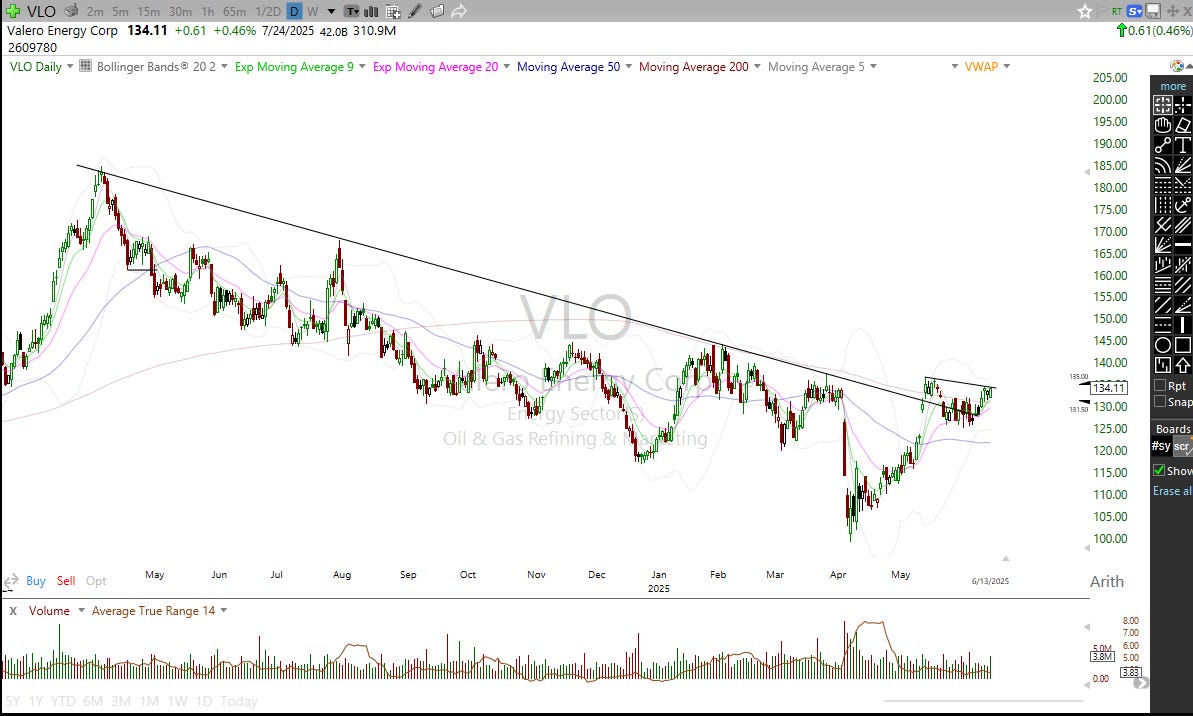Select the Text tool
This screenshot has height=716, width=1193.
1183,145
